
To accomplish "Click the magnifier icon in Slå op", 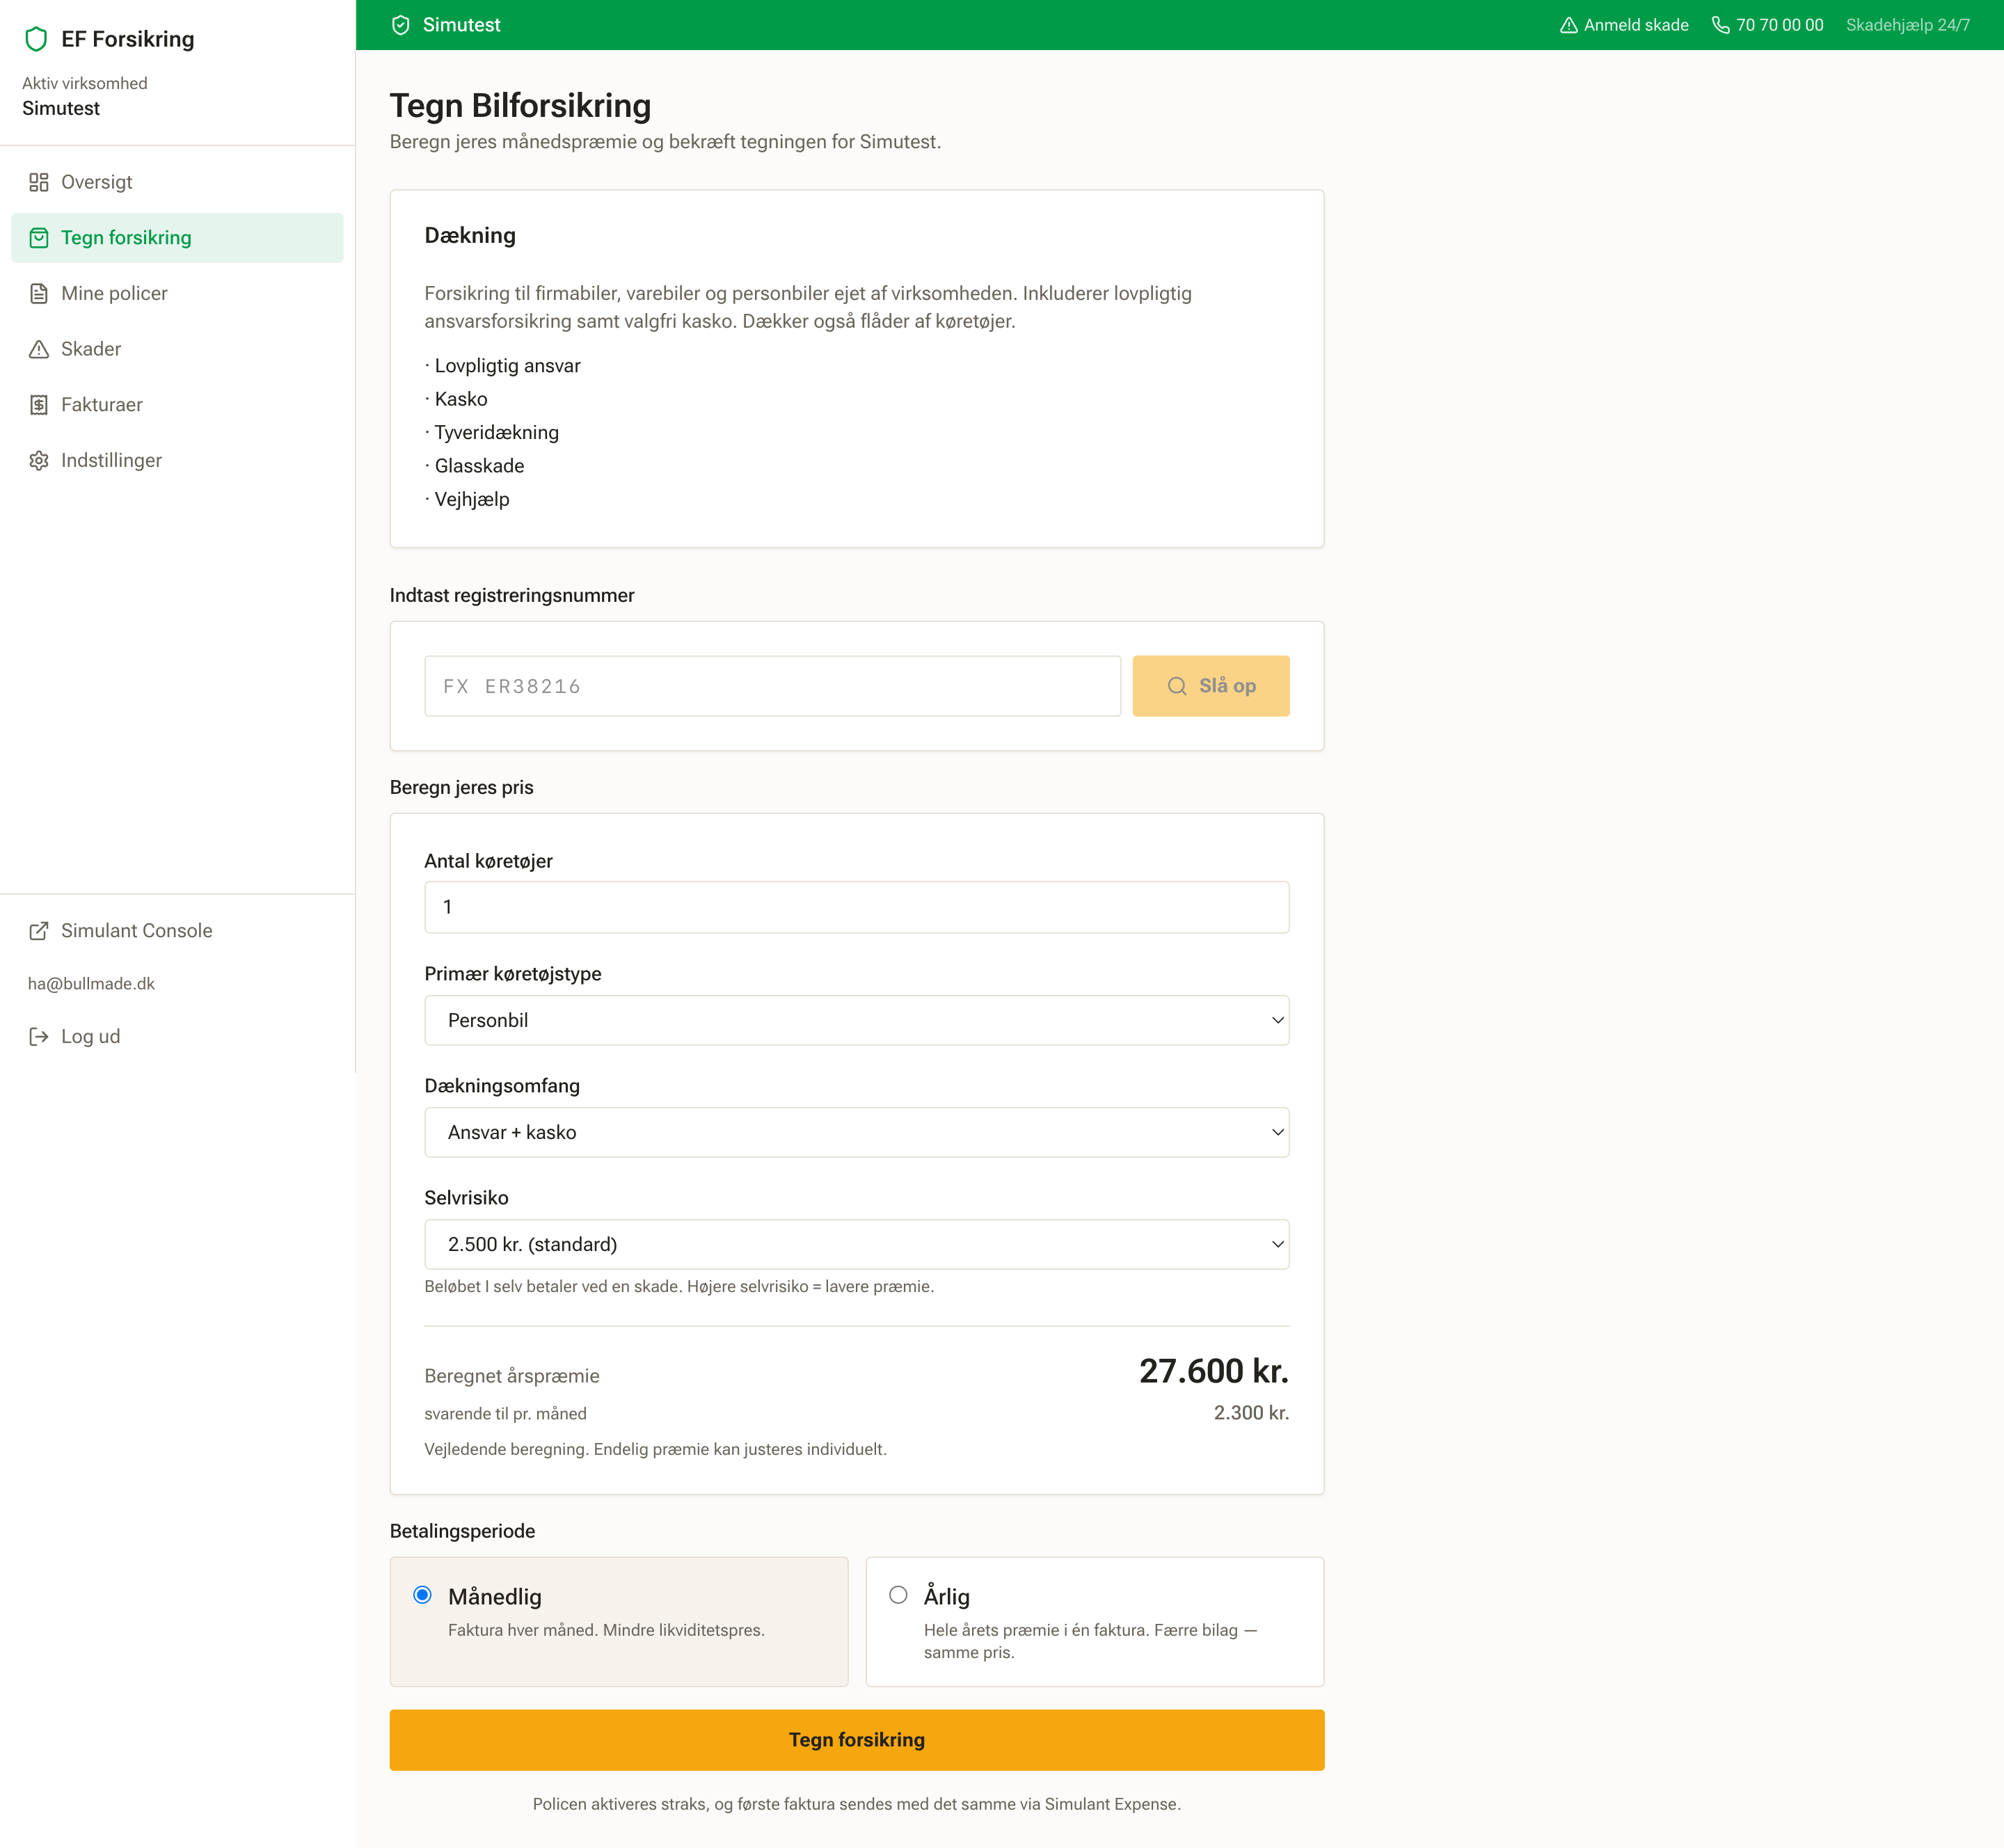I will click(1177, 686).
